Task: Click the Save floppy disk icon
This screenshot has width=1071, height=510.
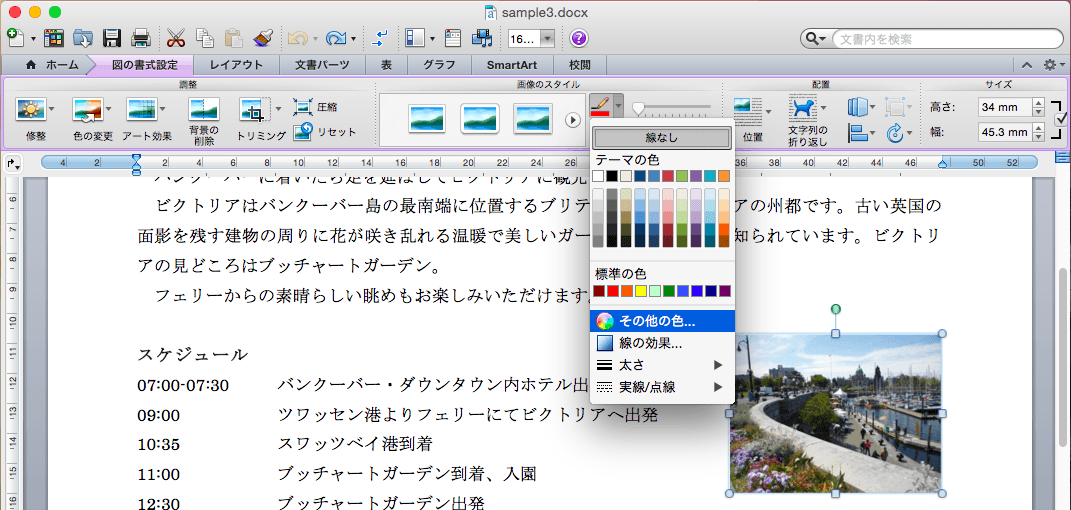Action: click(112, 39)
